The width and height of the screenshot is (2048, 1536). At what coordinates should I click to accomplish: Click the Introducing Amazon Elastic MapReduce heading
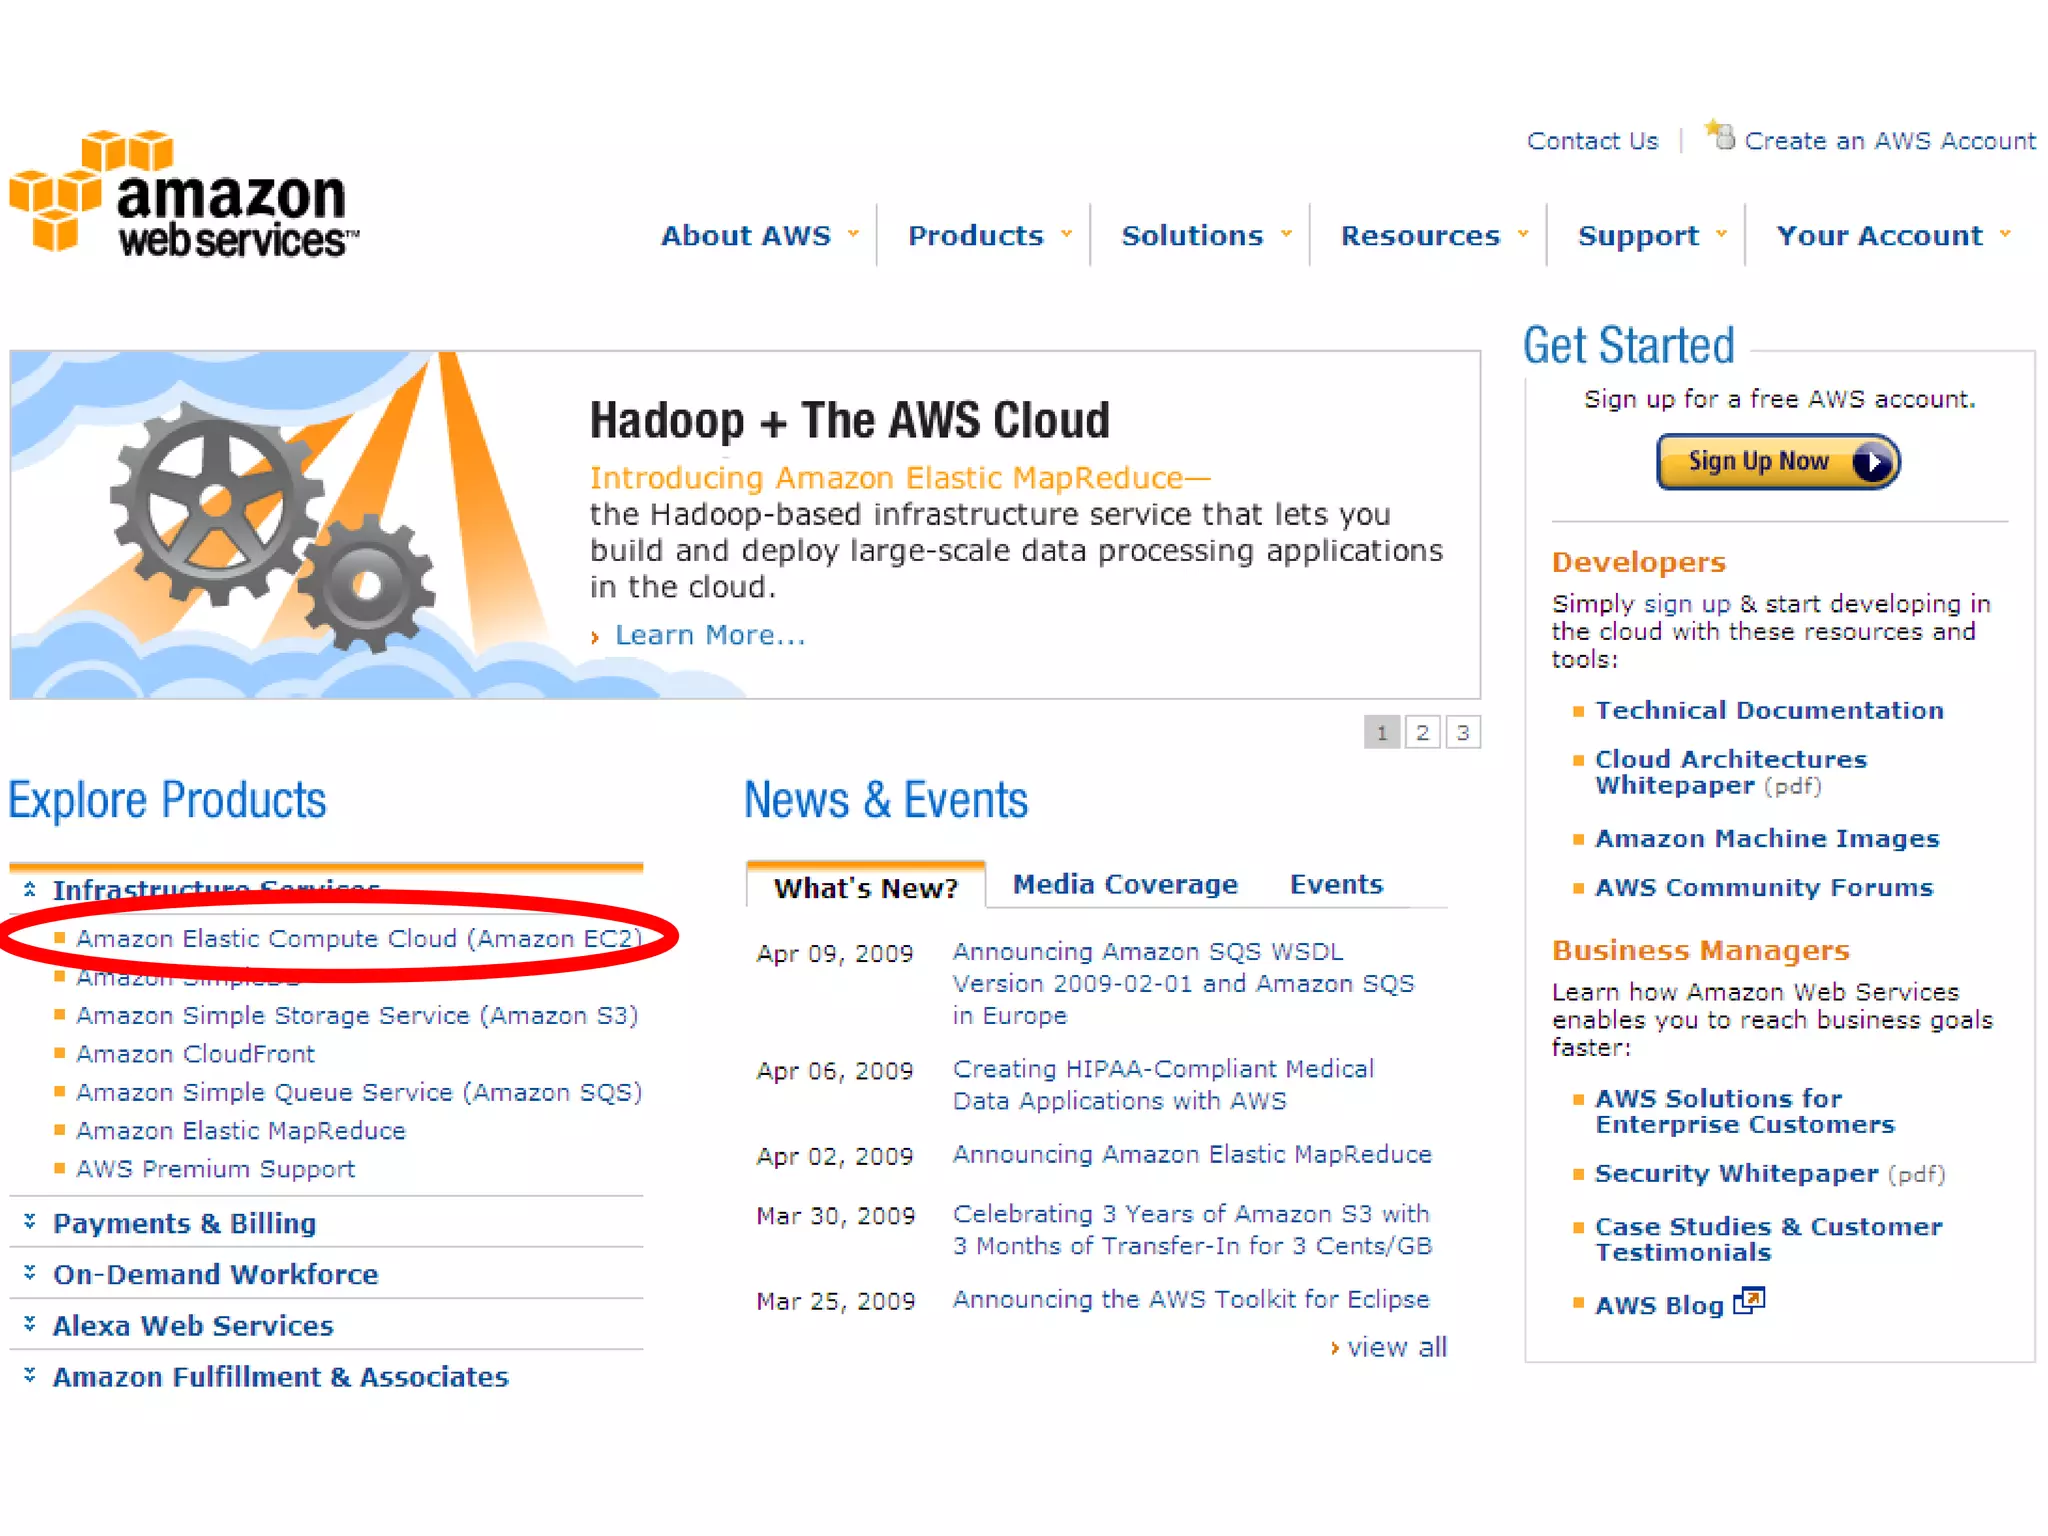pos(899,478)
